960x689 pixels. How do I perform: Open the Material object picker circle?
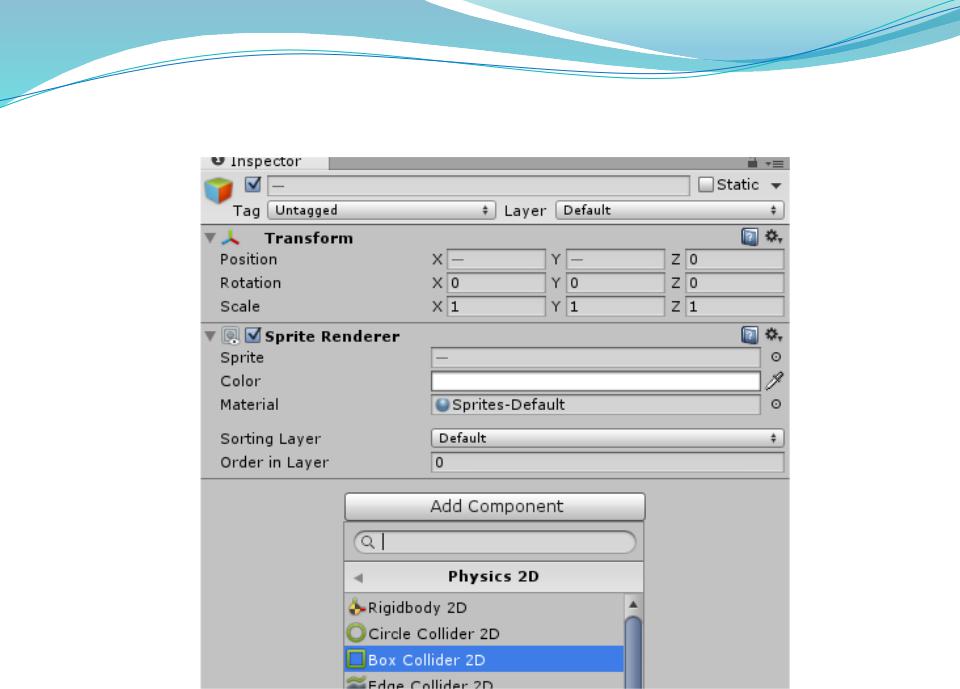coord(776,404)
